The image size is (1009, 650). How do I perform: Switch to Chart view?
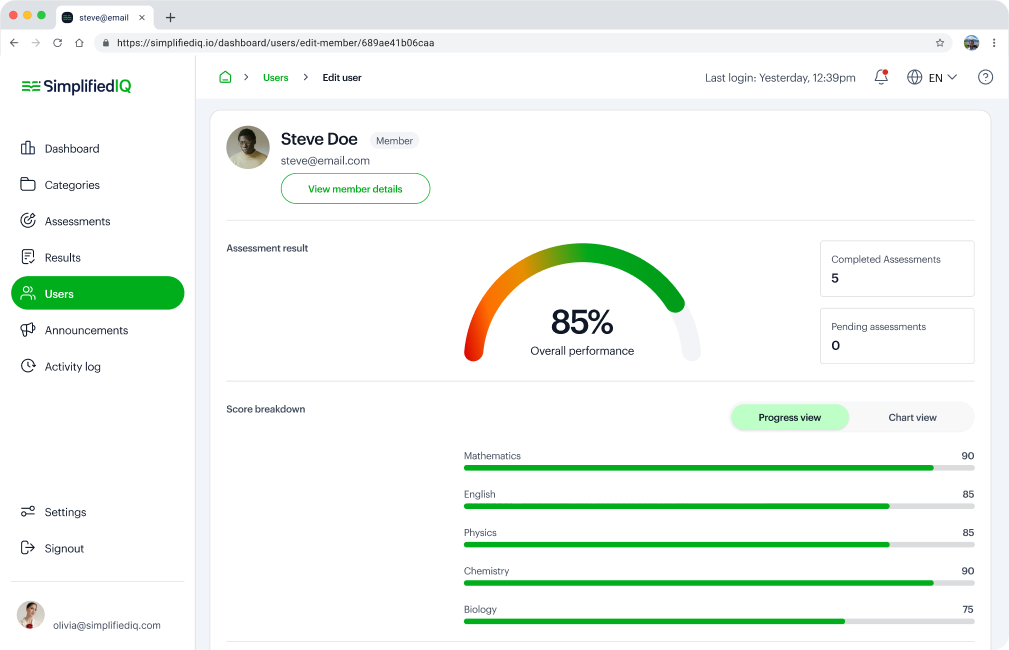912,417
